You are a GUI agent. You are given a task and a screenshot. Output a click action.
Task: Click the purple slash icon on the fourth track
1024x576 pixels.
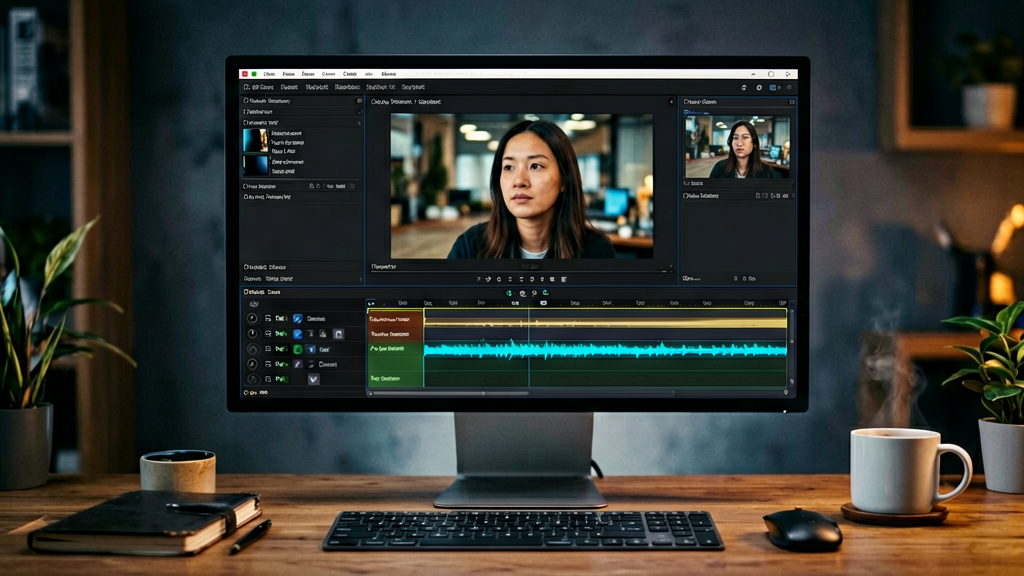pyautogui.click(x=298, y=364)
